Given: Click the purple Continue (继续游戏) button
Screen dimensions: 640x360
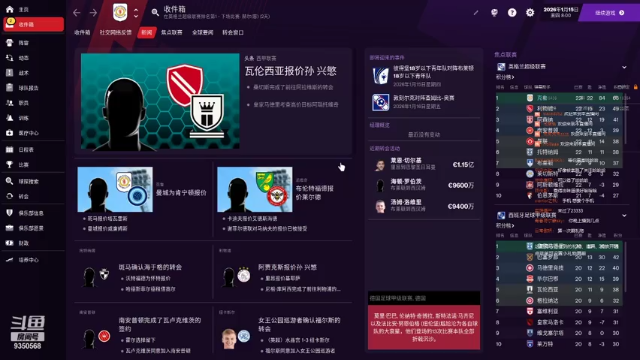Looking at the screenshot, I should point(609,13).
